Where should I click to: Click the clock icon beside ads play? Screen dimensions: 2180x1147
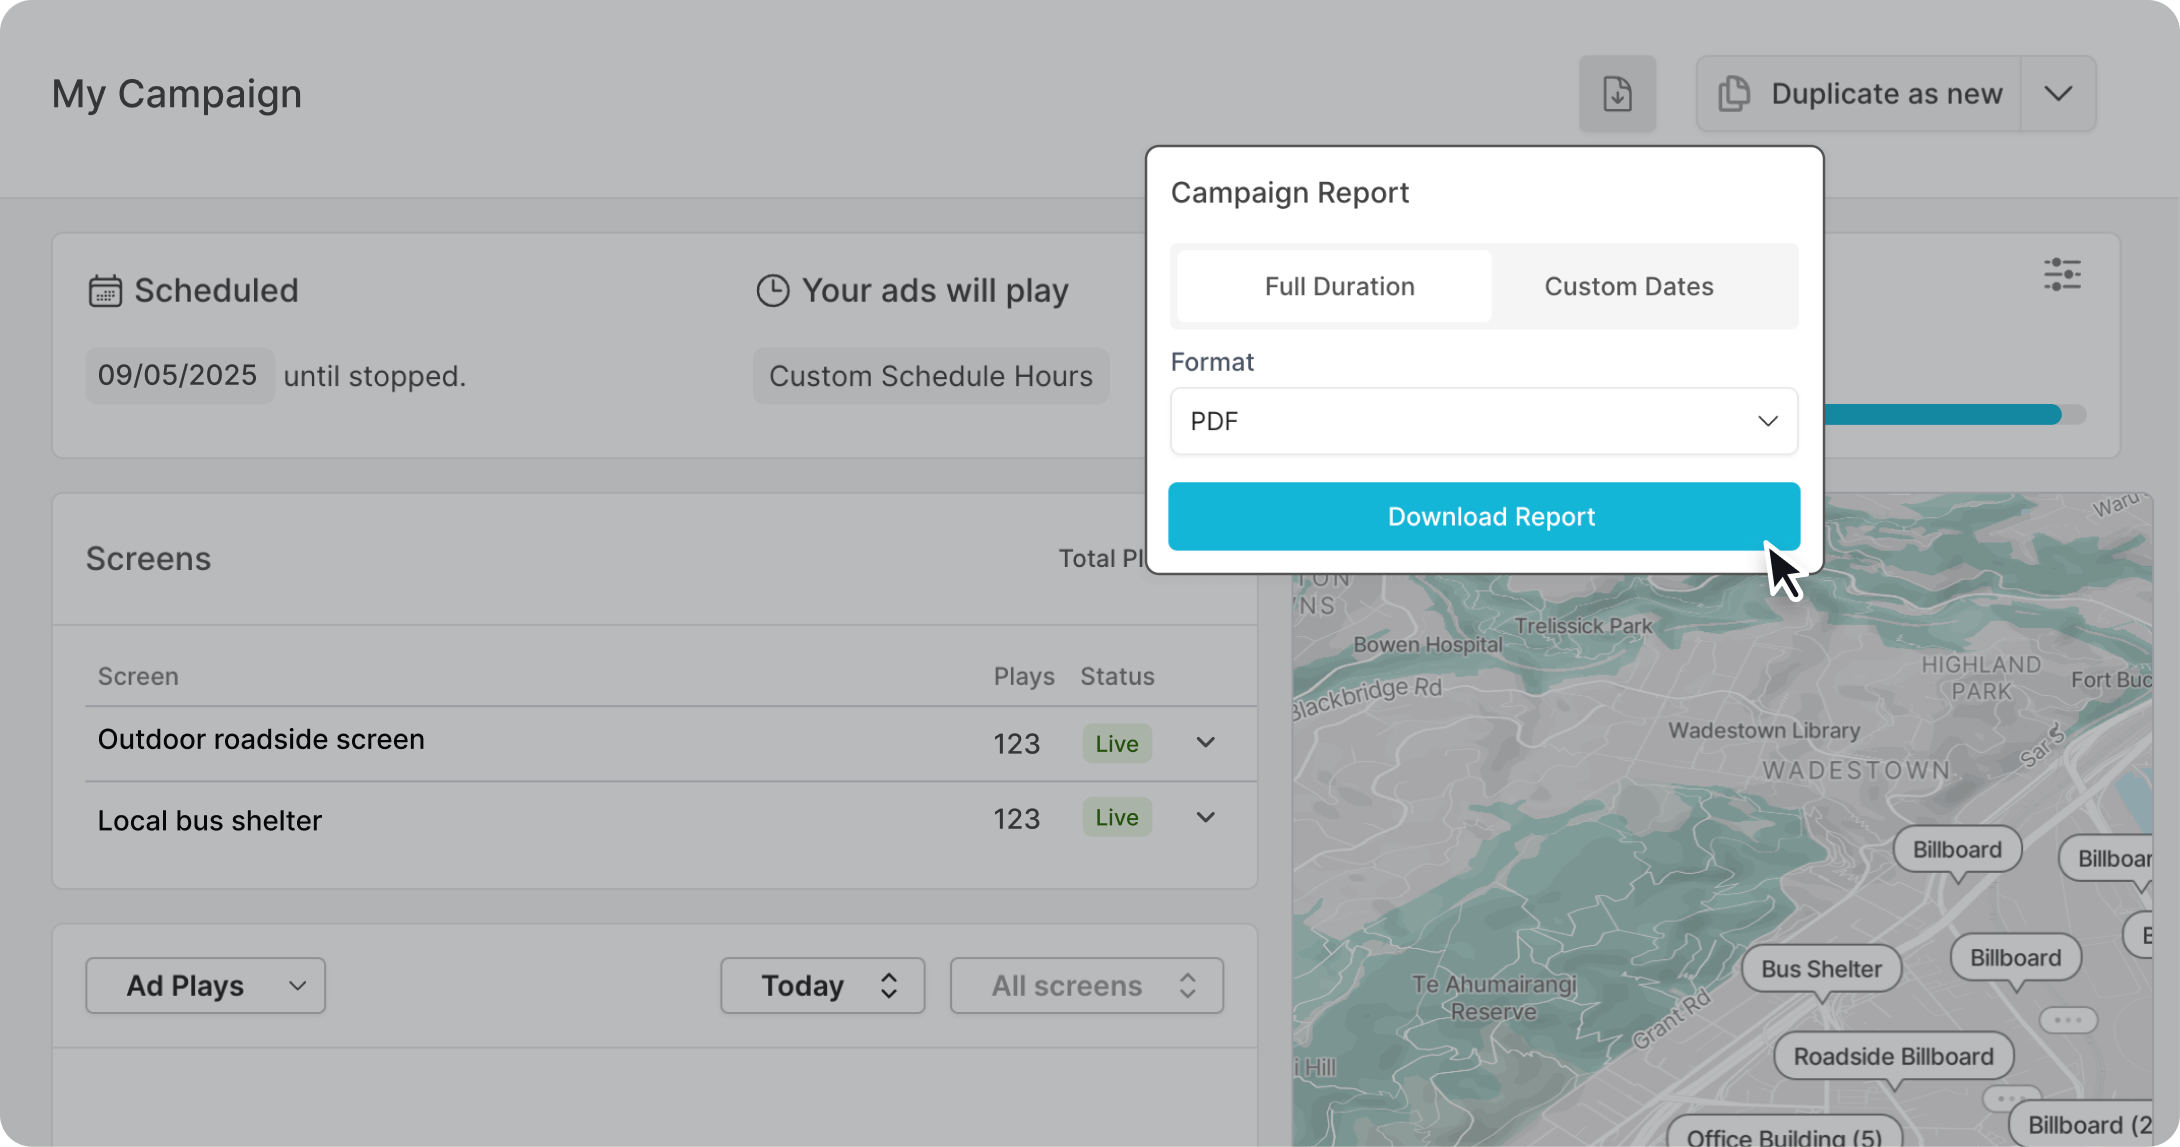pyautogui.click(x=772, y=291)
